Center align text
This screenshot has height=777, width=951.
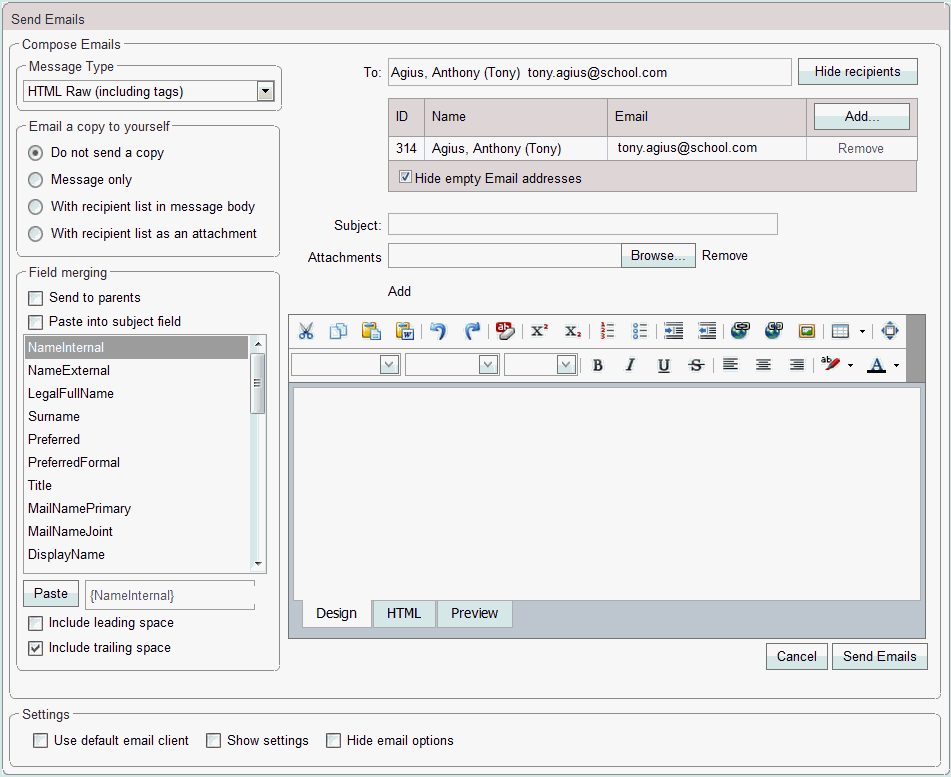click(x=763, y=365)
